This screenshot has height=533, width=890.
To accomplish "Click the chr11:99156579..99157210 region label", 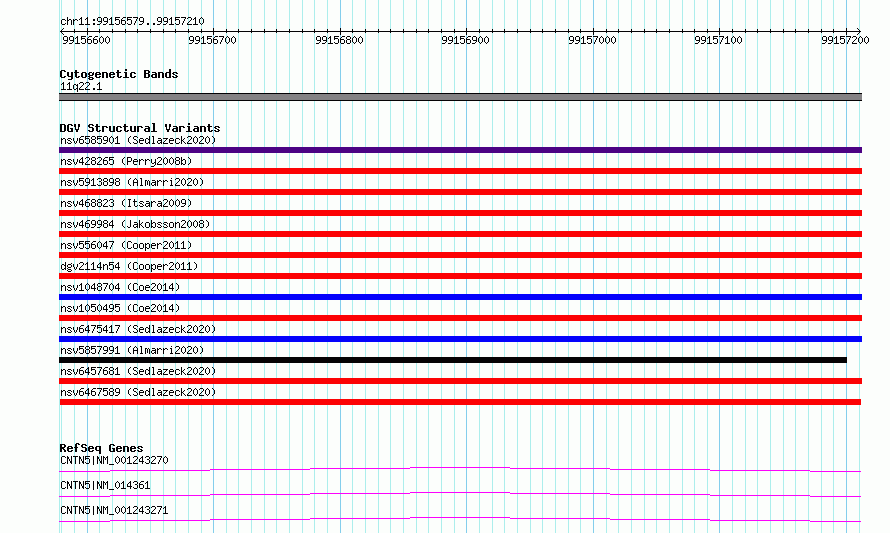I will (132, 21).
